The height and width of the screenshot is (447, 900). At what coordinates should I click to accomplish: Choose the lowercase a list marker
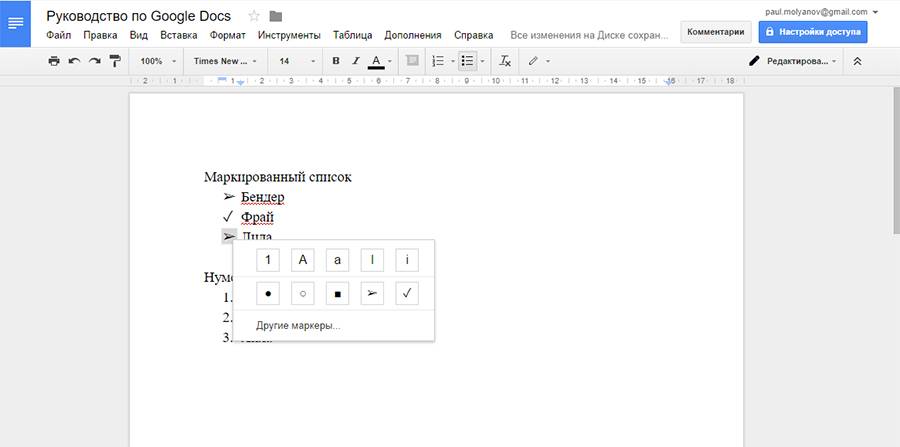(338, 260)
